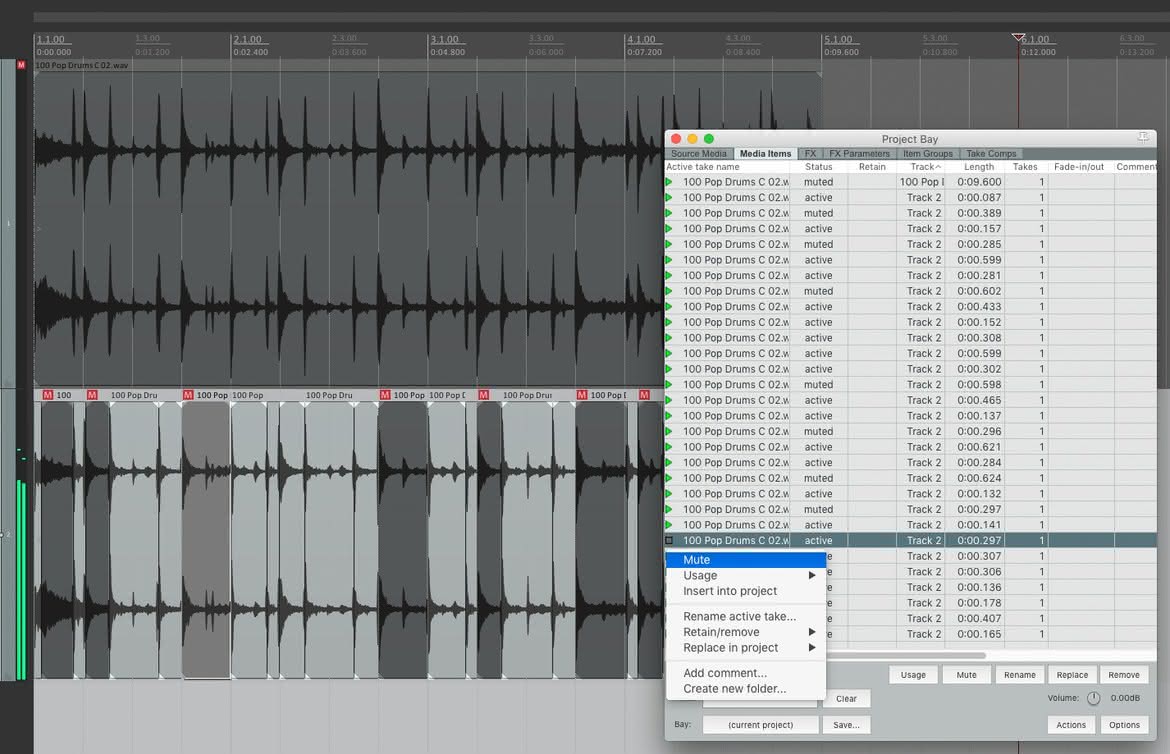Audition the take with length 0:00.602
The width and height of the screenshot is (1170, 754).
click(x=669, y=291)
